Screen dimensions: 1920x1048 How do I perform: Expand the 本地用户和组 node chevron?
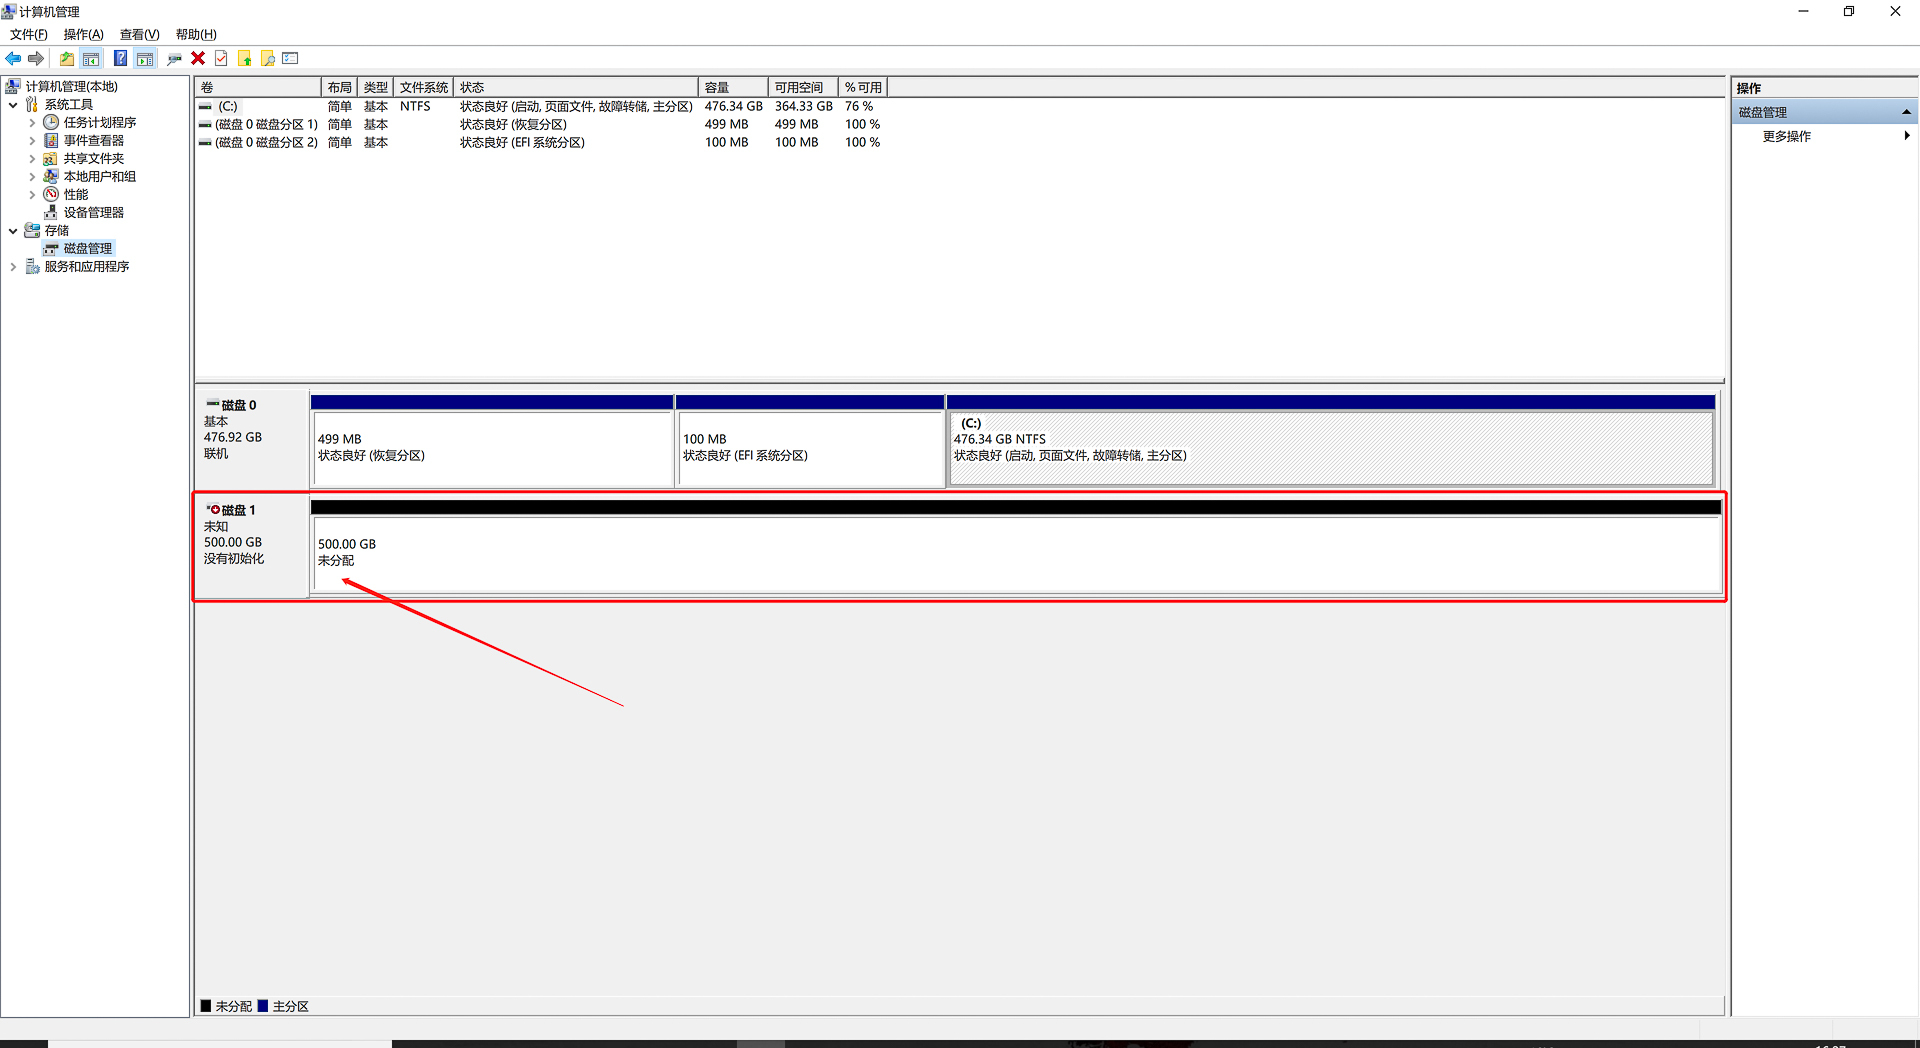(32, 177)
